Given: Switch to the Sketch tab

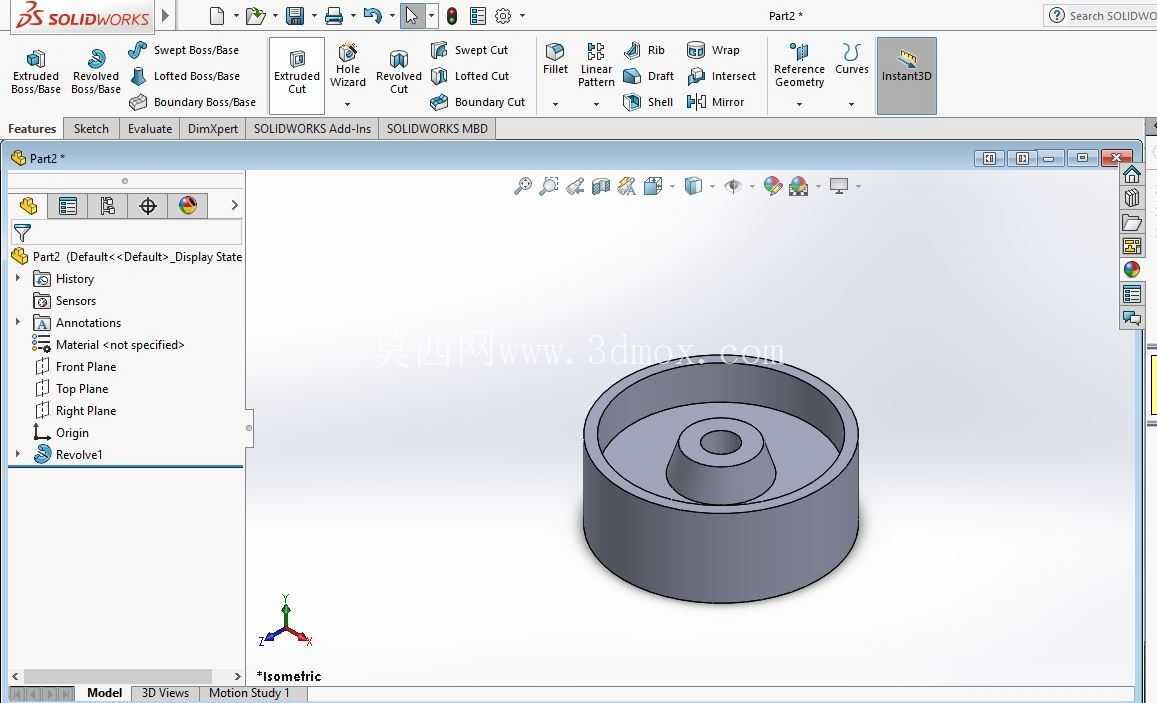Looking at the screenshot, I should (91, 128).
